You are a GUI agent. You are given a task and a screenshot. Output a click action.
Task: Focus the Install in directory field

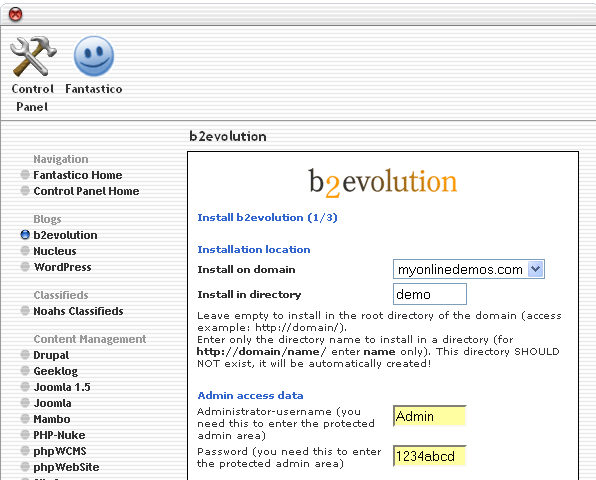coord(430,294)
